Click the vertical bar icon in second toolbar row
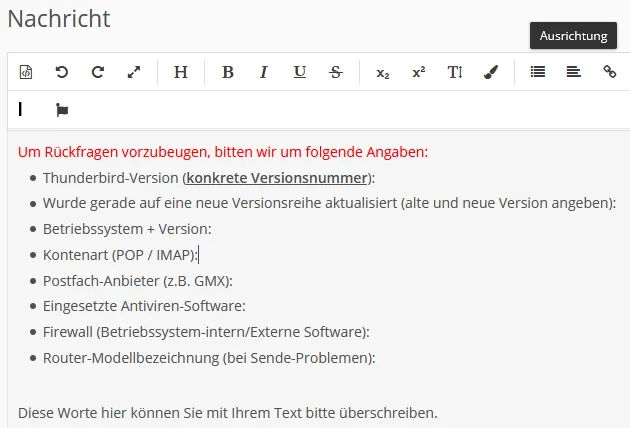The image size is (630, 428). (20, 109)
